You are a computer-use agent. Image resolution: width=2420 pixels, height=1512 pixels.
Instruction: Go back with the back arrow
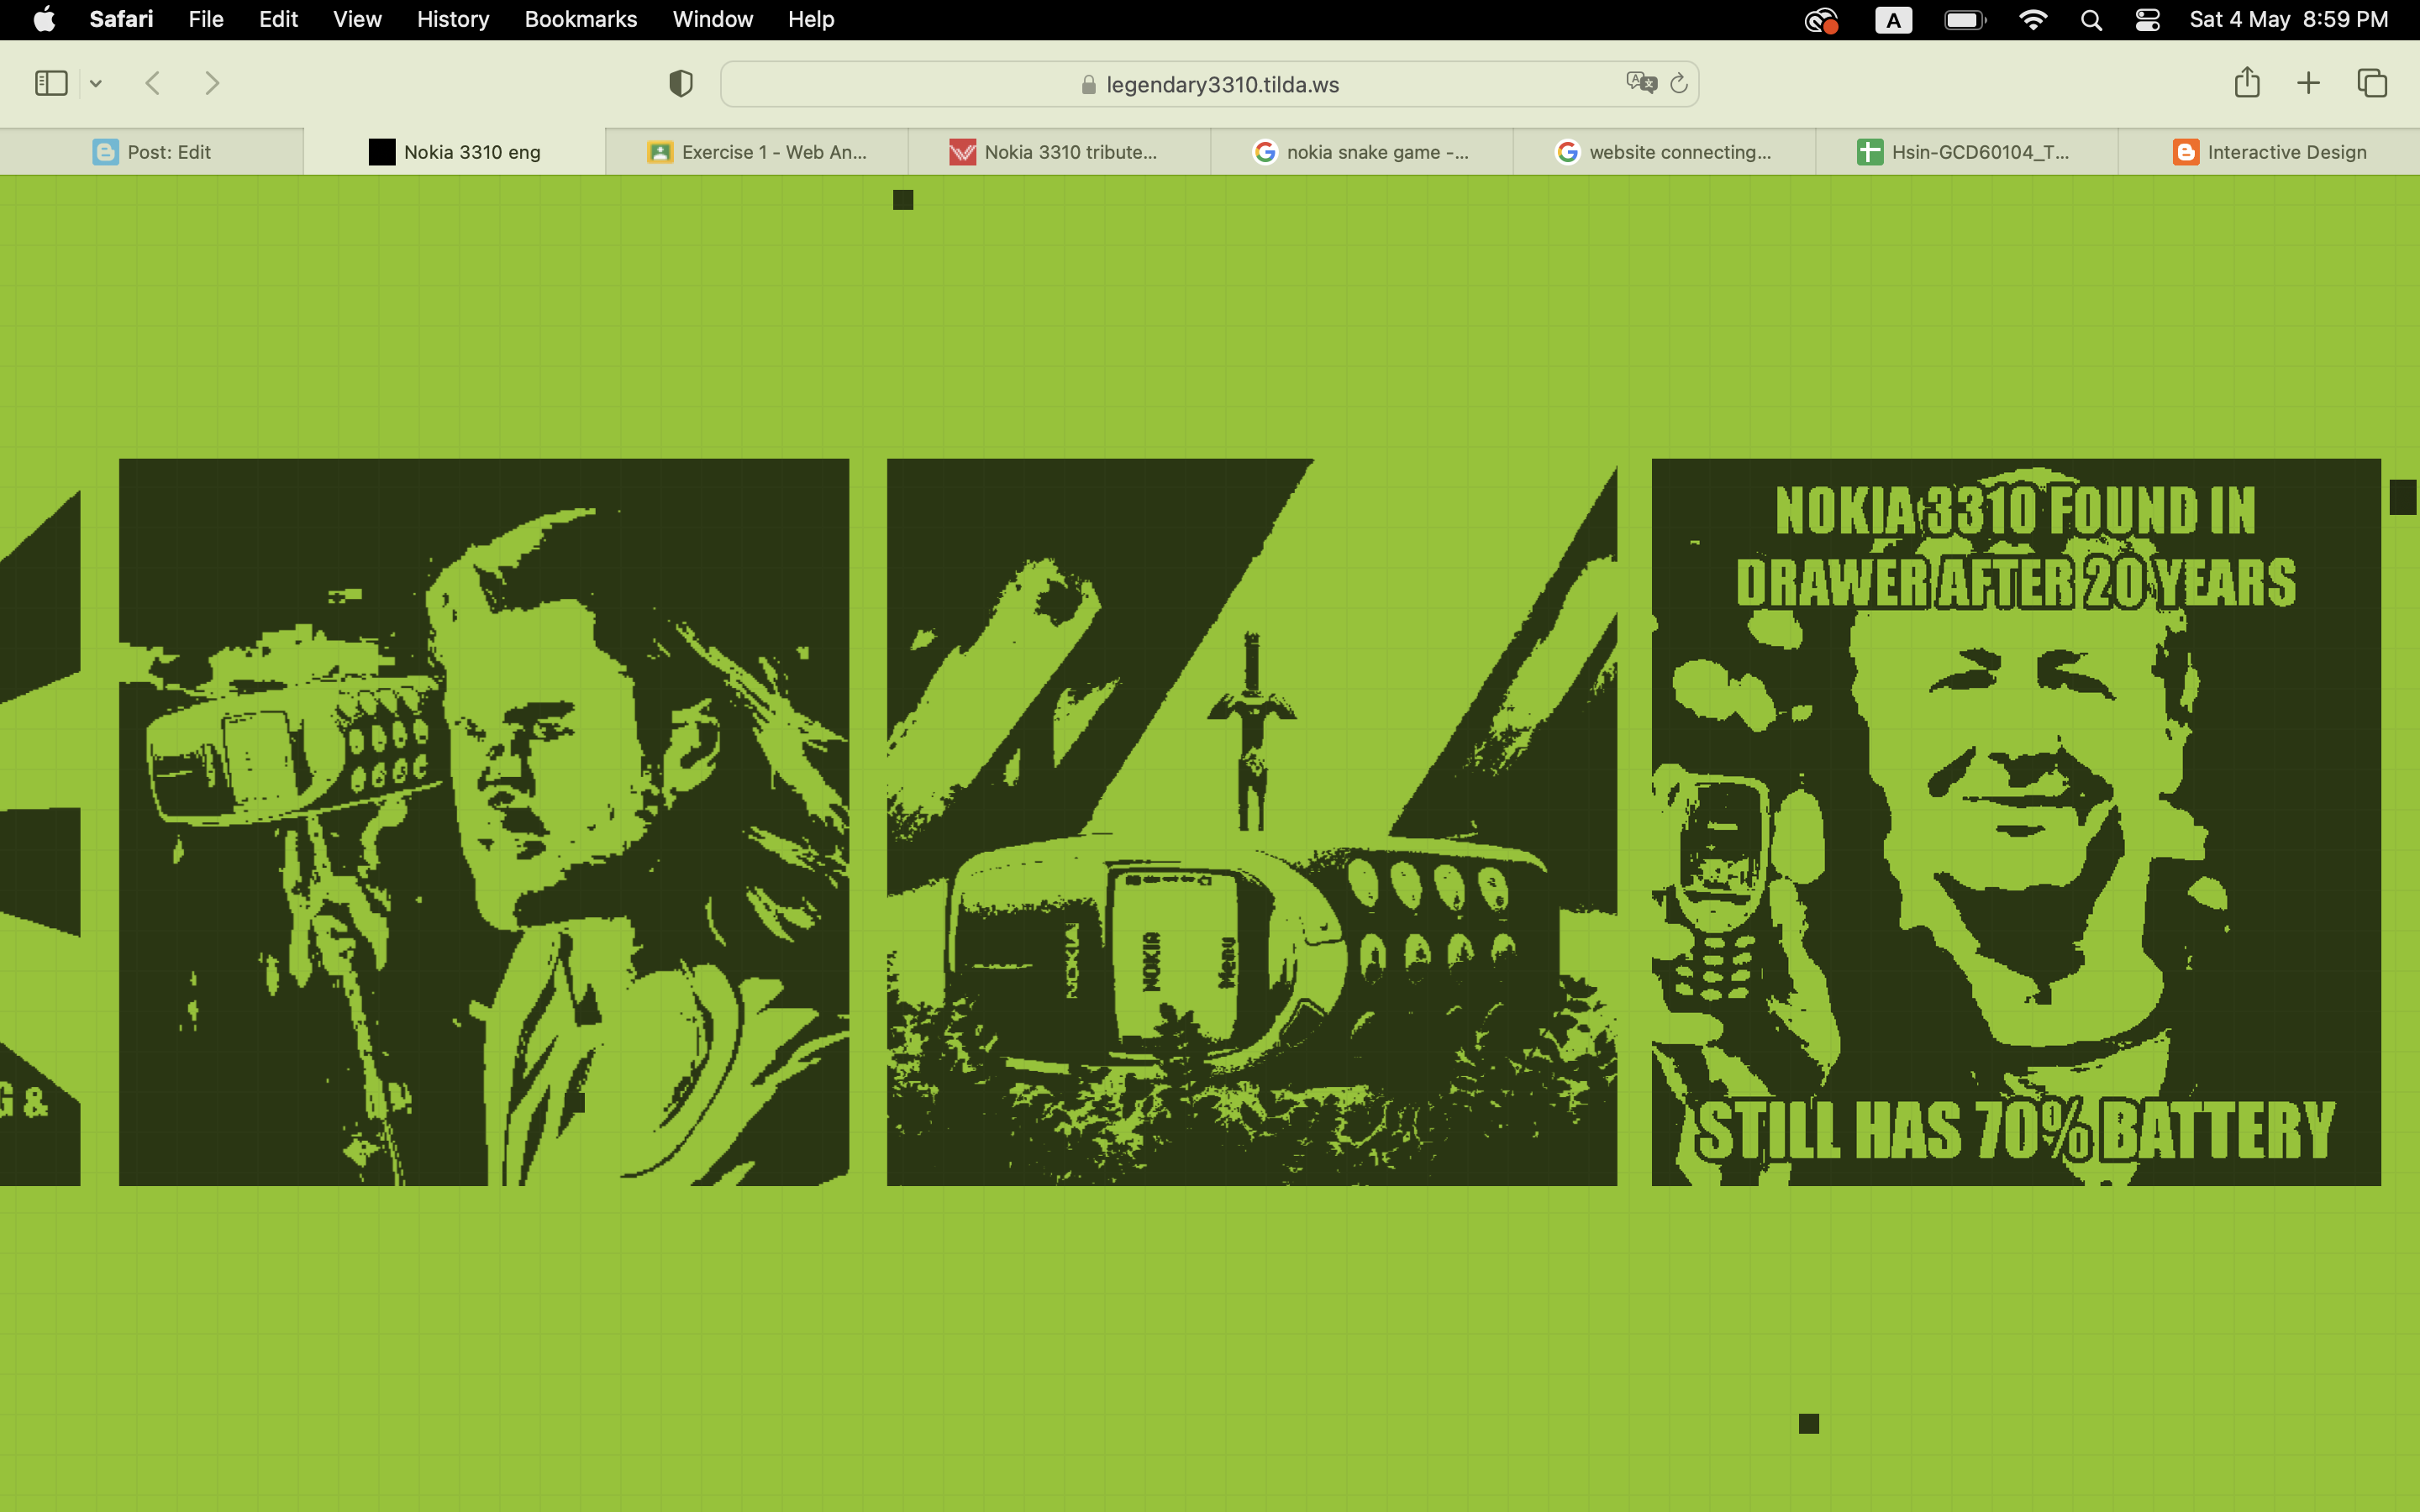153,83
